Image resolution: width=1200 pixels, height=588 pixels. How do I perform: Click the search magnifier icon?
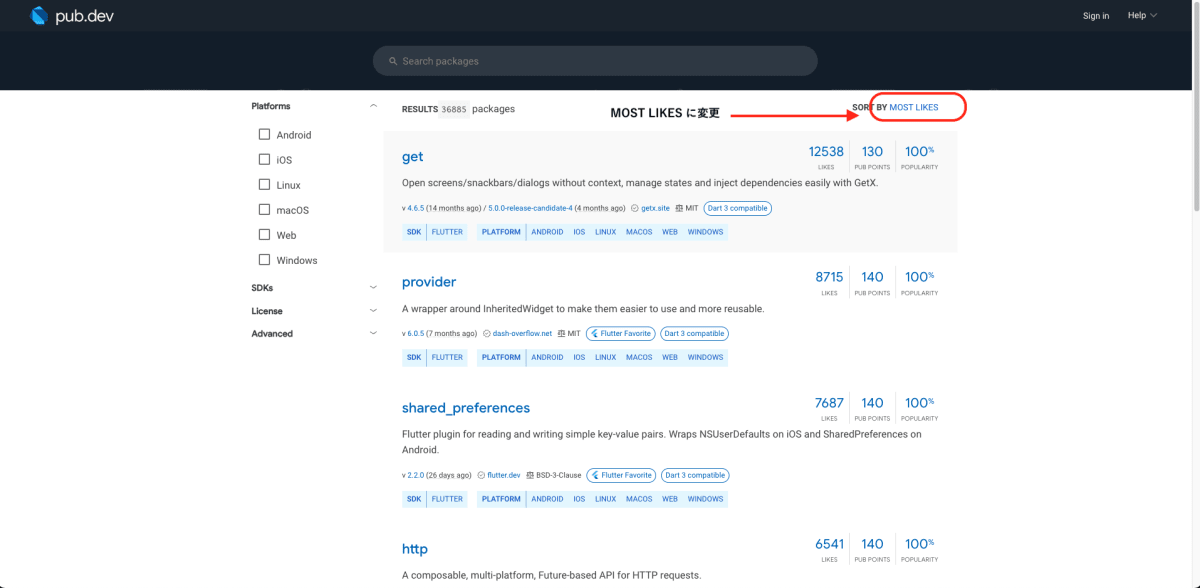click(394, 61)
